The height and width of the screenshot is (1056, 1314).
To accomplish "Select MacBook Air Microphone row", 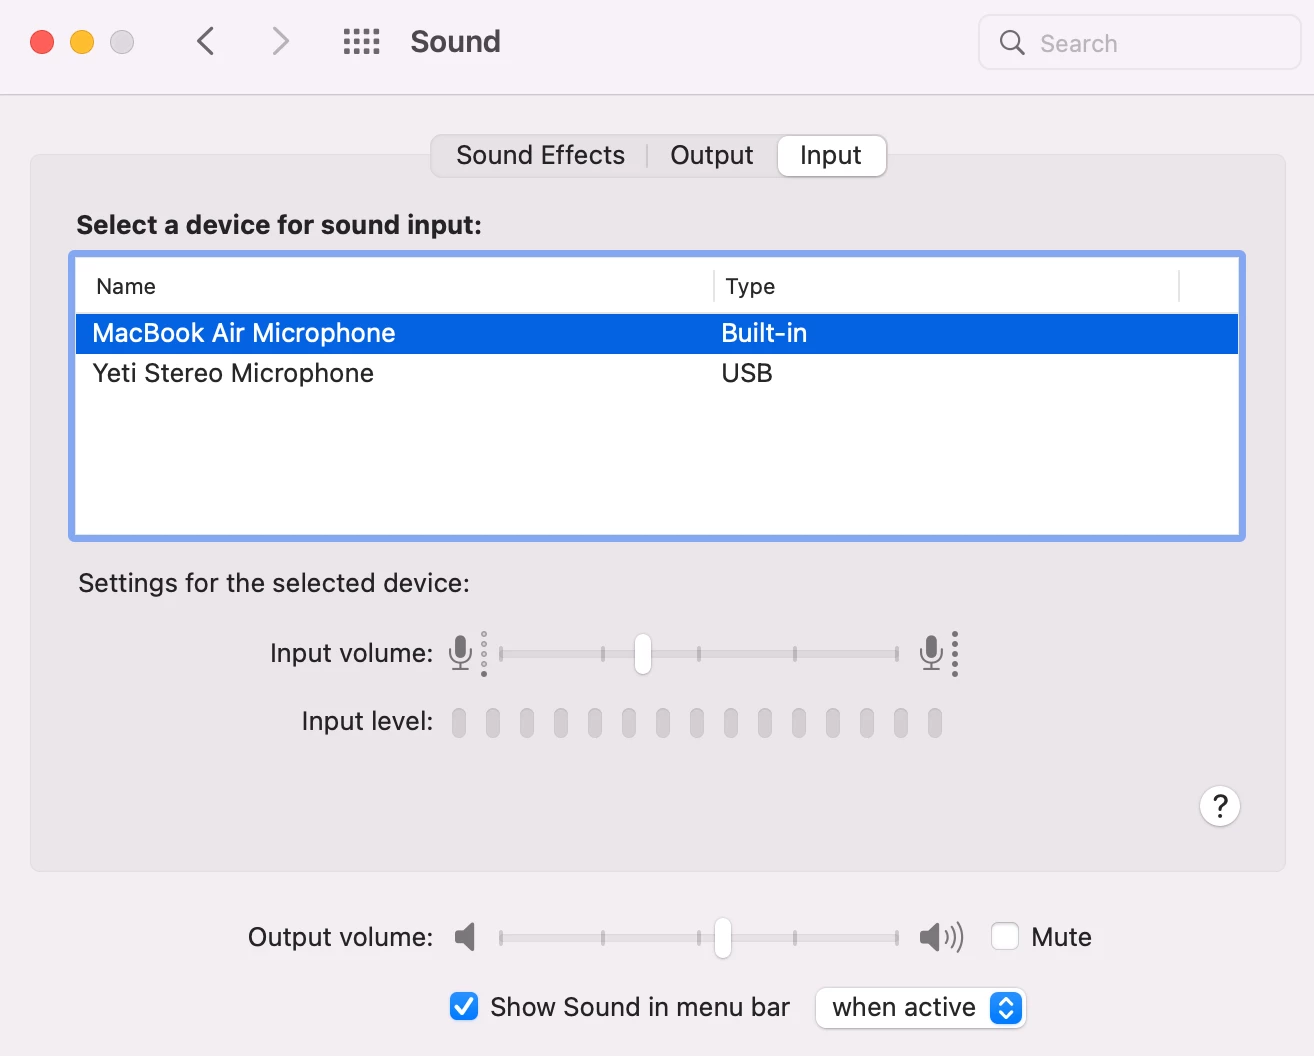I will [657, 333].
